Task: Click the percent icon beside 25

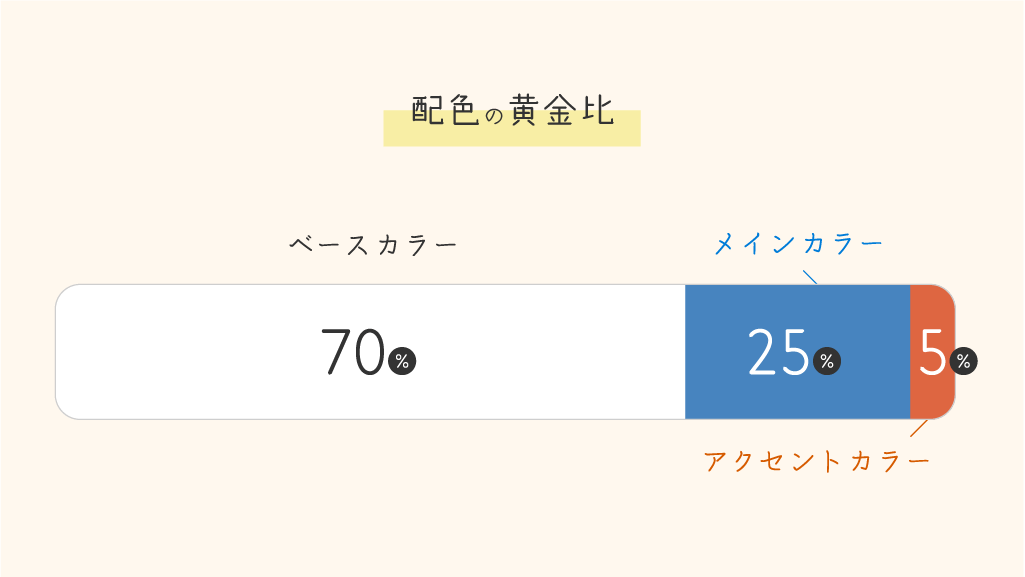Action: (827, 362)
